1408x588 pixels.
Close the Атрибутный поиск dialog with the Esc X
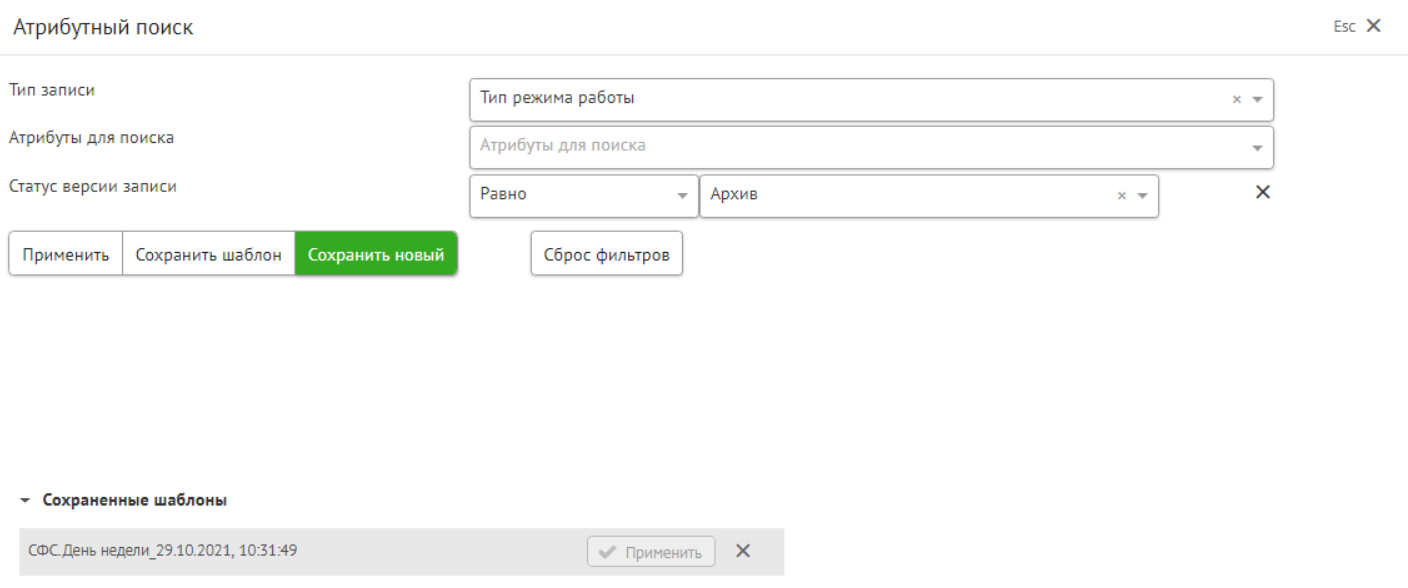click(x=1372, y=26)
